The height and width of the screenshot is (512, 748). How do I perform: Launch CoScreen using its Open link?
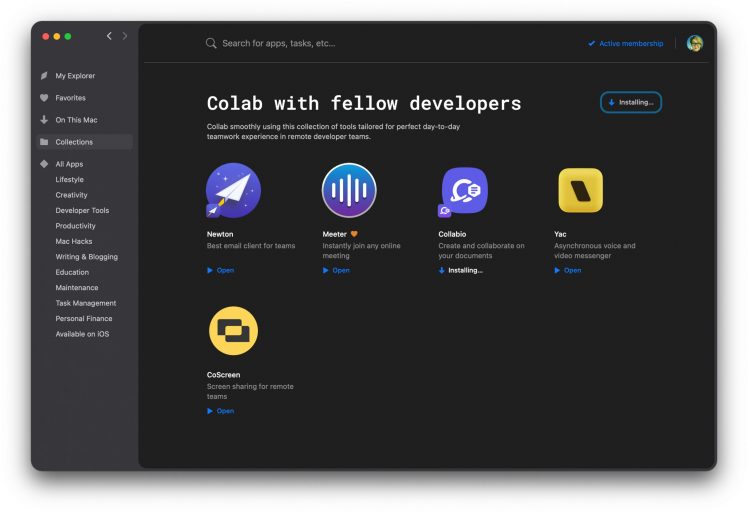[x=224, y=411]
